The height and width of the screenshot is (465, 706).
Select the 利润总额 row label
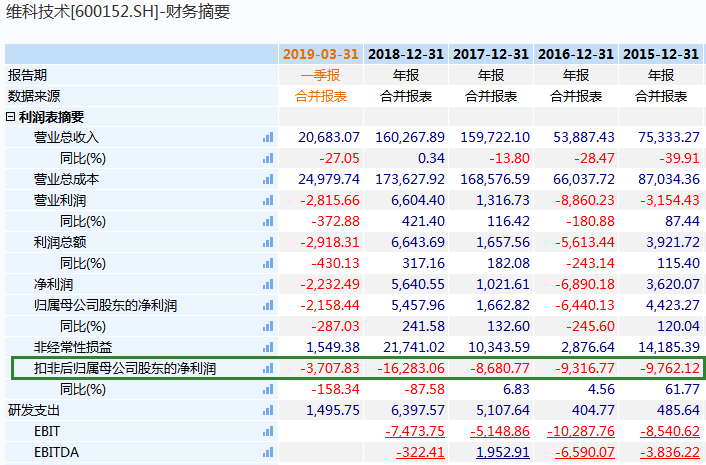pyautogui.click(x=60, y=242)
